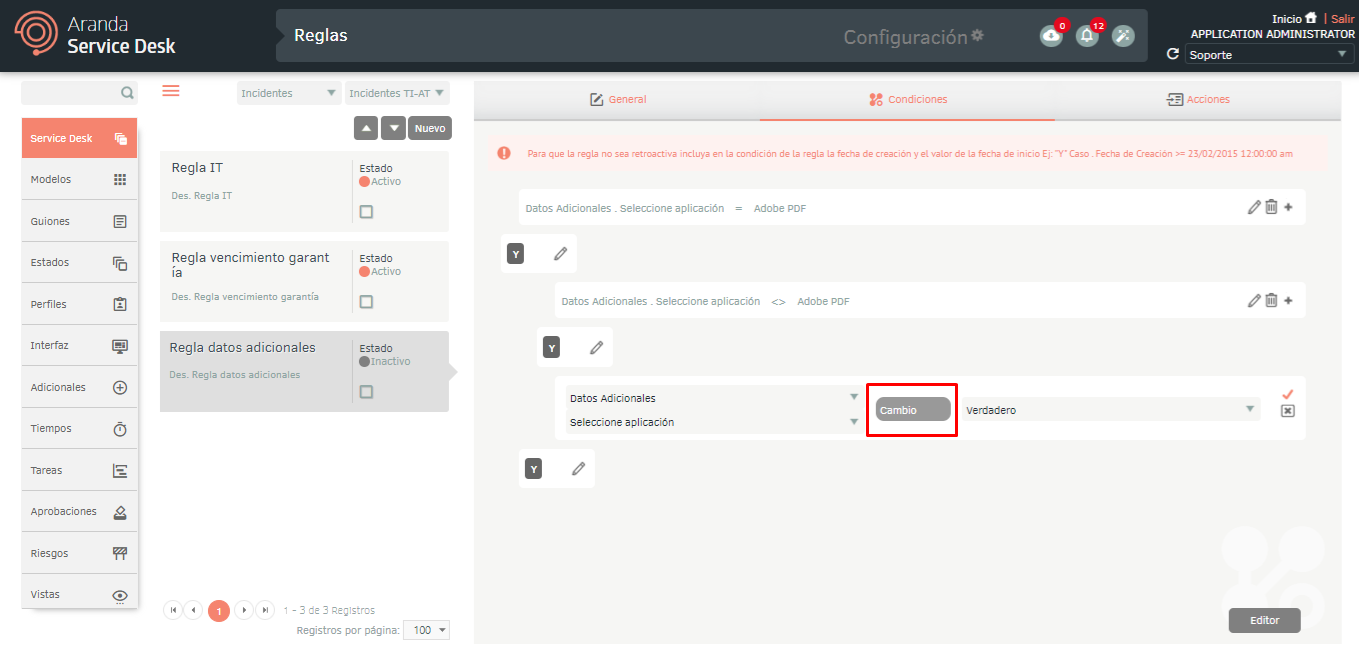Image resolution: width=1359 pixels, height=646 pixels.
Task: Open Aprobaciones in sidebar
Action: click(x=79, y=511)
